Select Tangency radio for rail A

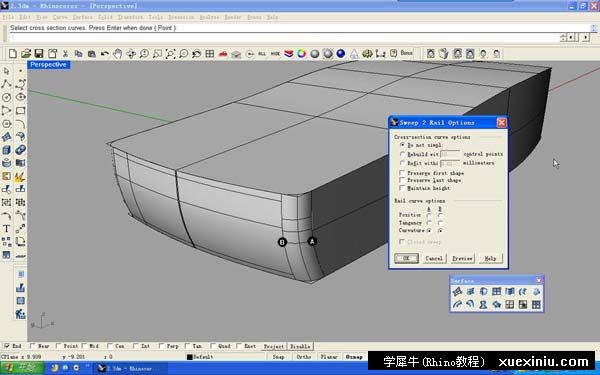429,223
